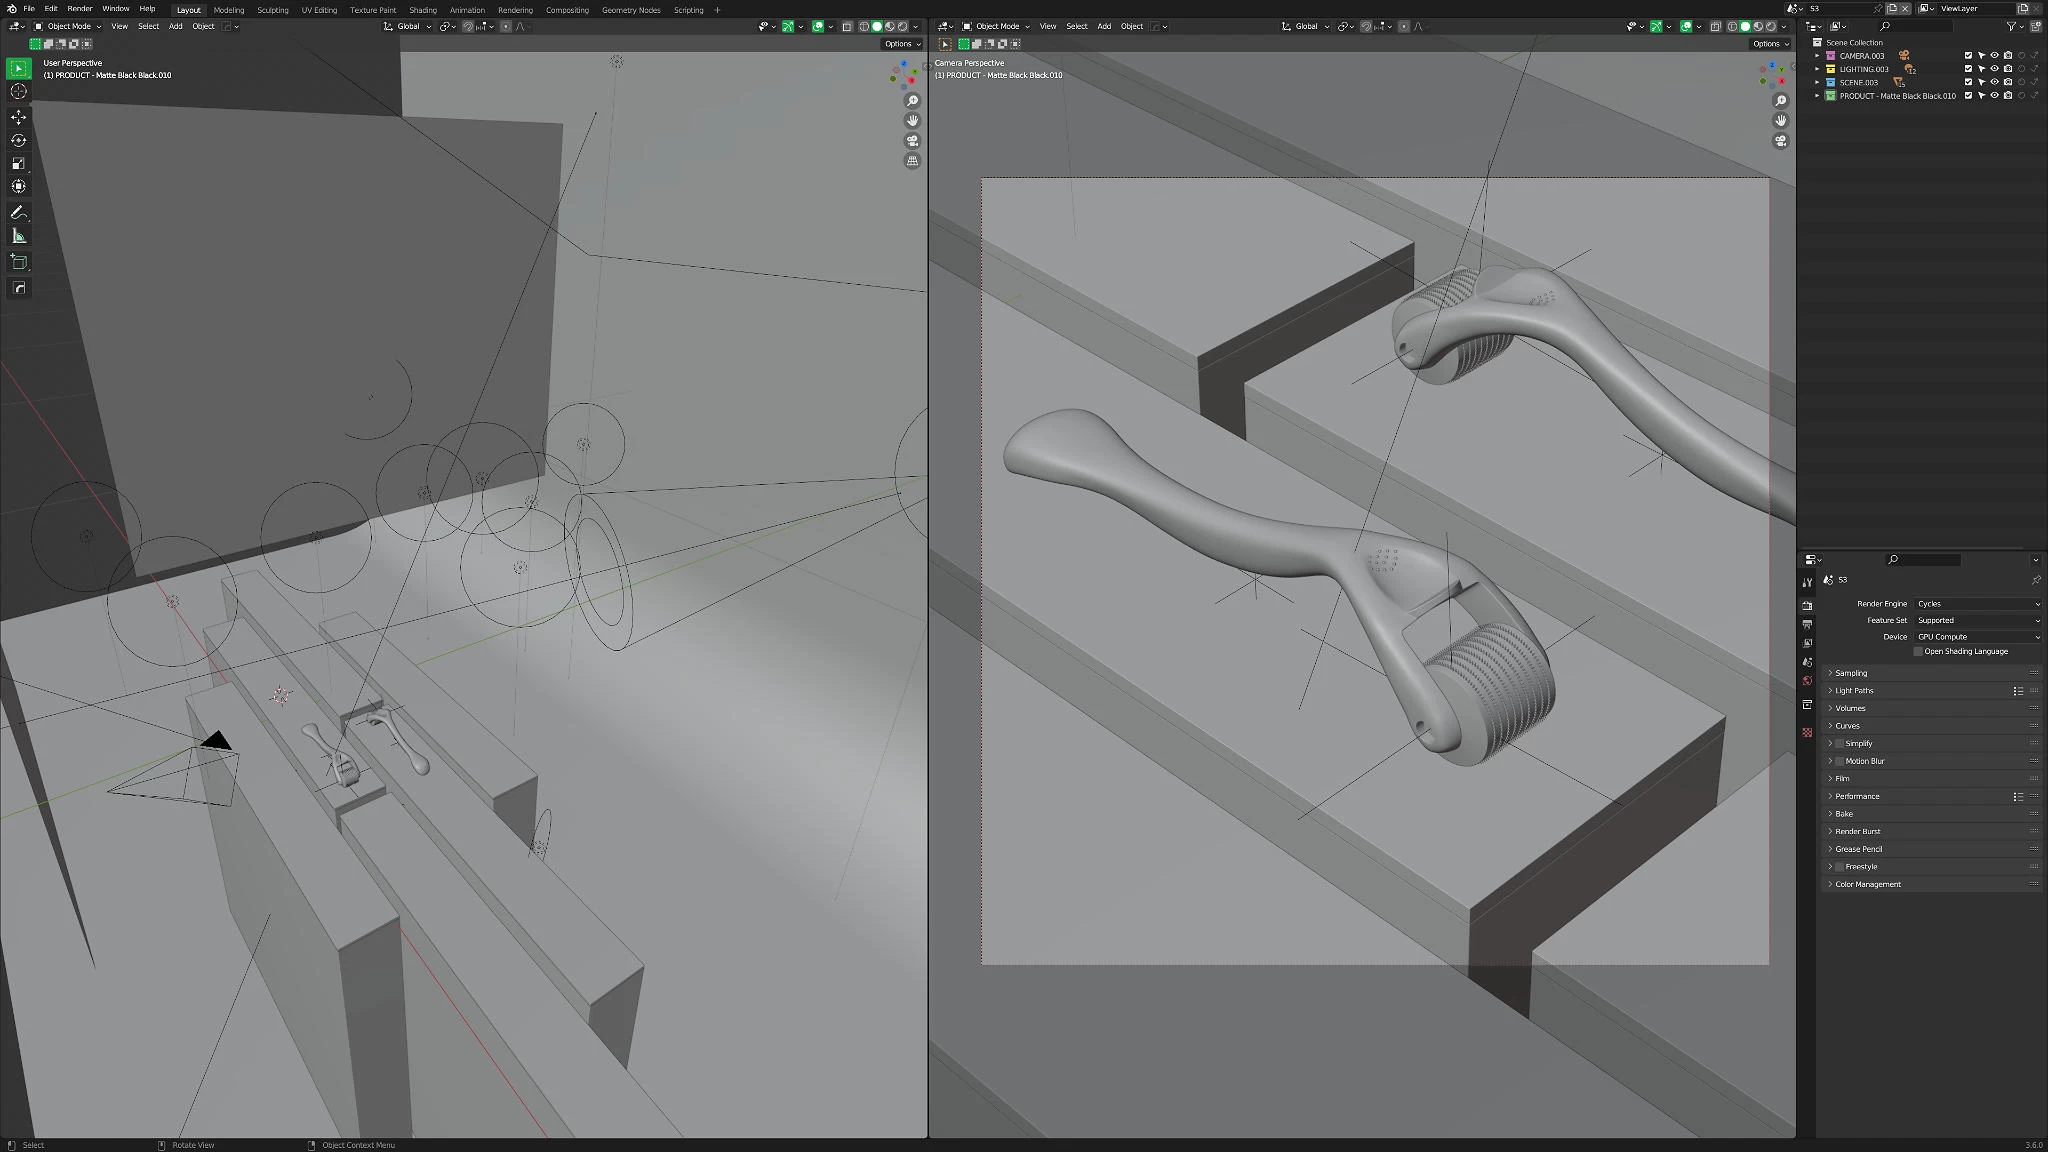Viewport: 2048px width, 1152px height.
Task: Select the Add Cube tool
Action: pos(18,262)
